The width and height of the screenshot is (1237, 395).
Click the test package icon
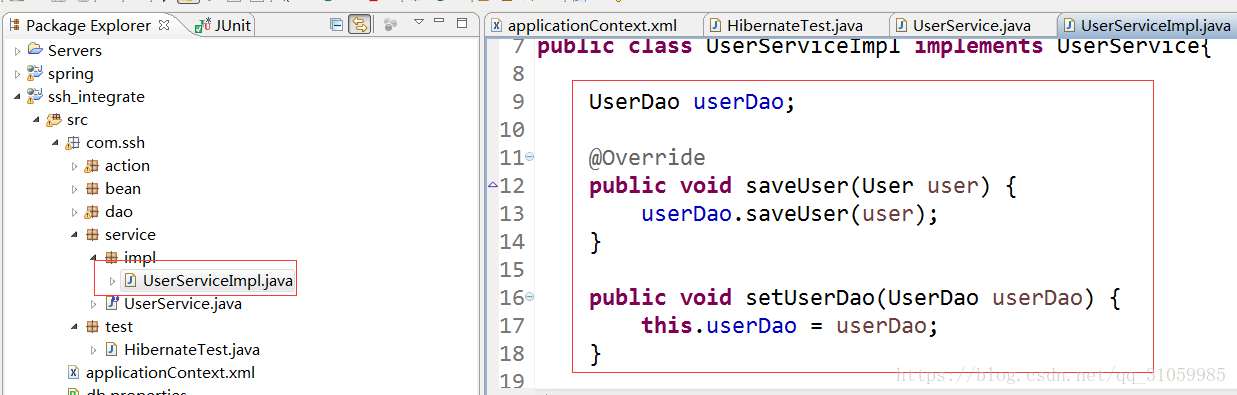click(92, 327)
